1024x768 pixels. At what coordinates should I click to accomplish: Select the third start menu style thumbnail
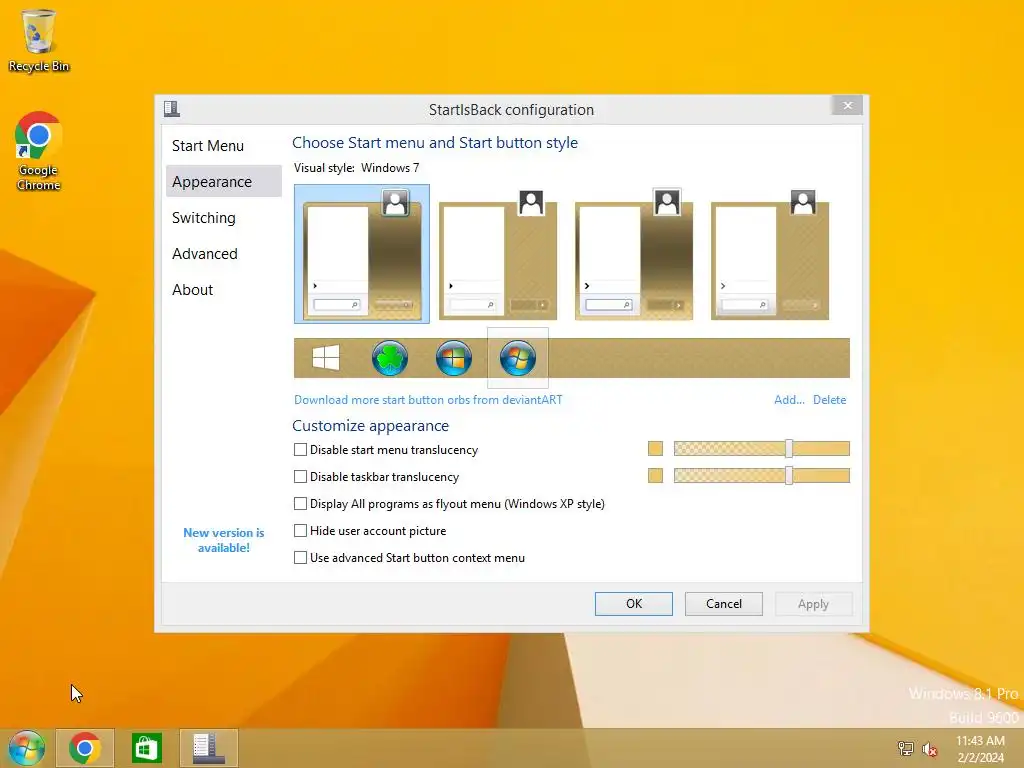click(x=633, y=255)
